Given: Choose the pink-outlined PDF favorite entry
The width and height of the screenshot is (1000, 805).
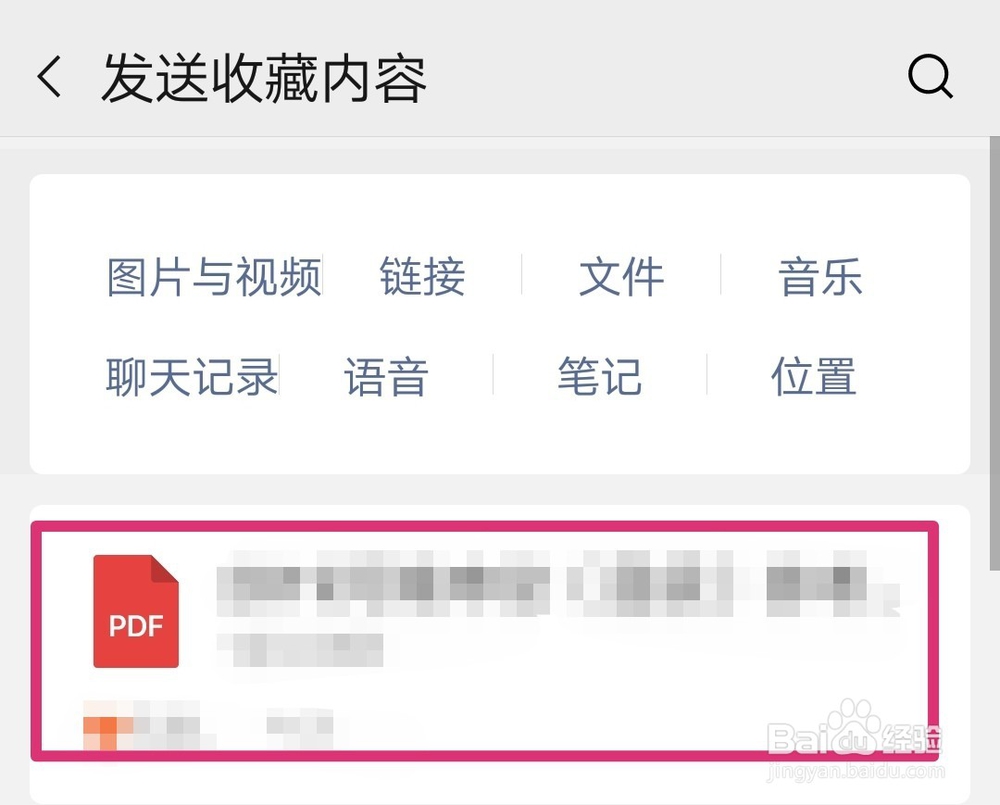Looking at the screenshot, I should pos(485,641).
